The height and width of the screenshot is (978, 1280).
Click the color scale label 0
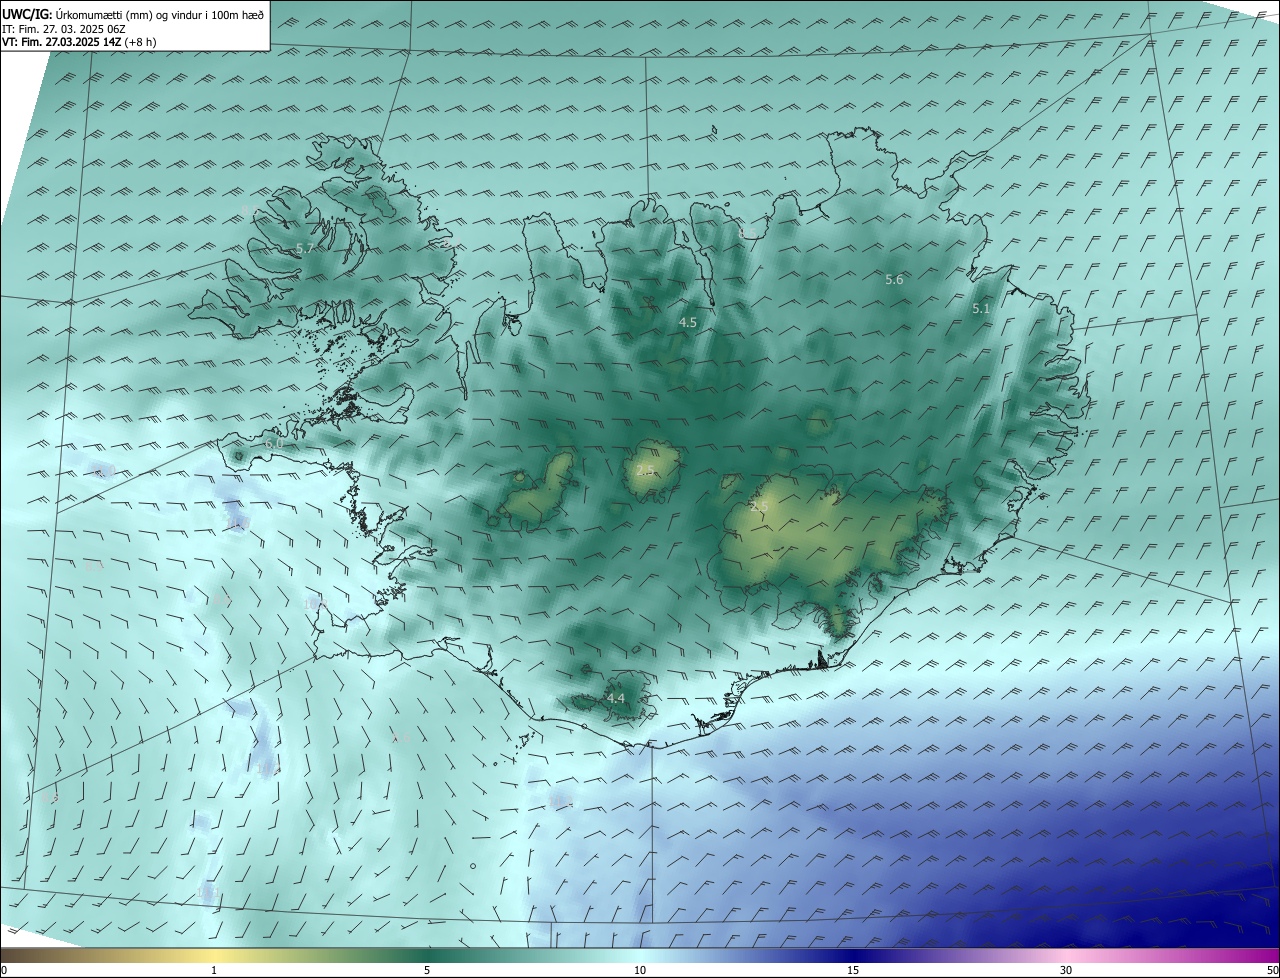4,970
